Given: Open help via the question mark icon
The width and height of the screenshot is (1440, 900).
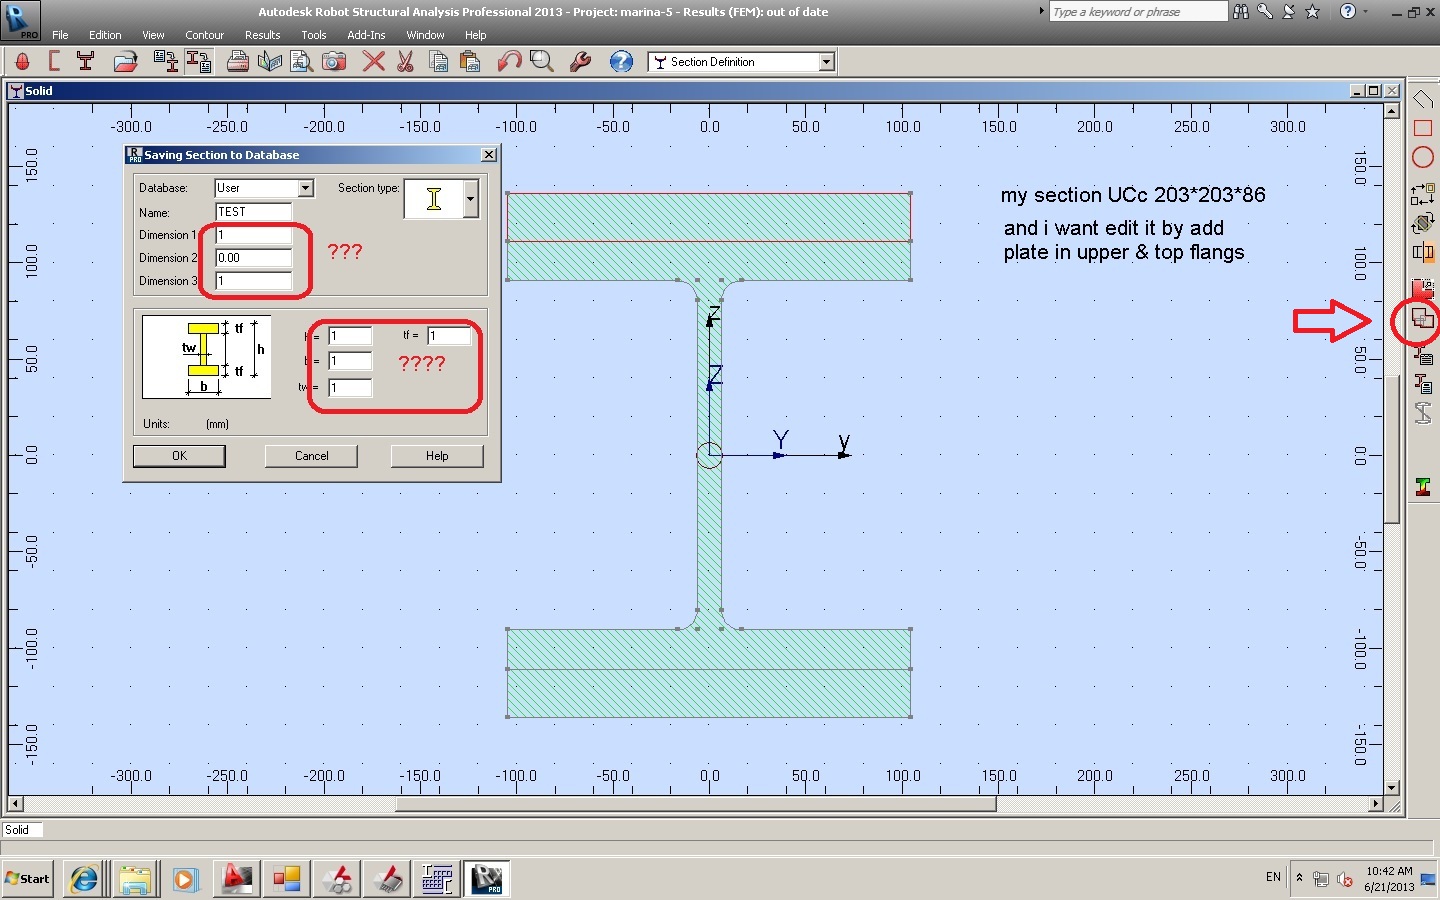Looking at the screenshot, I should [621, 61].
